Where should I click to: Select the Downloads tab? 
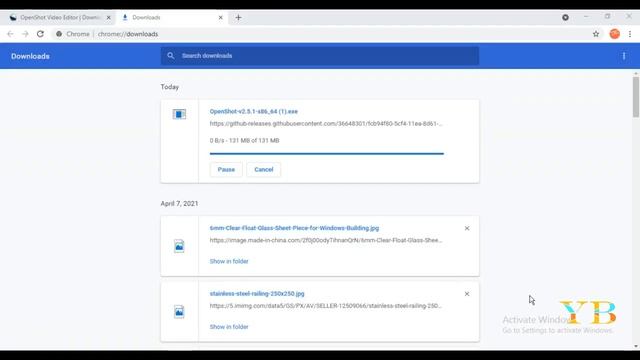pyautogui.click(x=171, y=18)
